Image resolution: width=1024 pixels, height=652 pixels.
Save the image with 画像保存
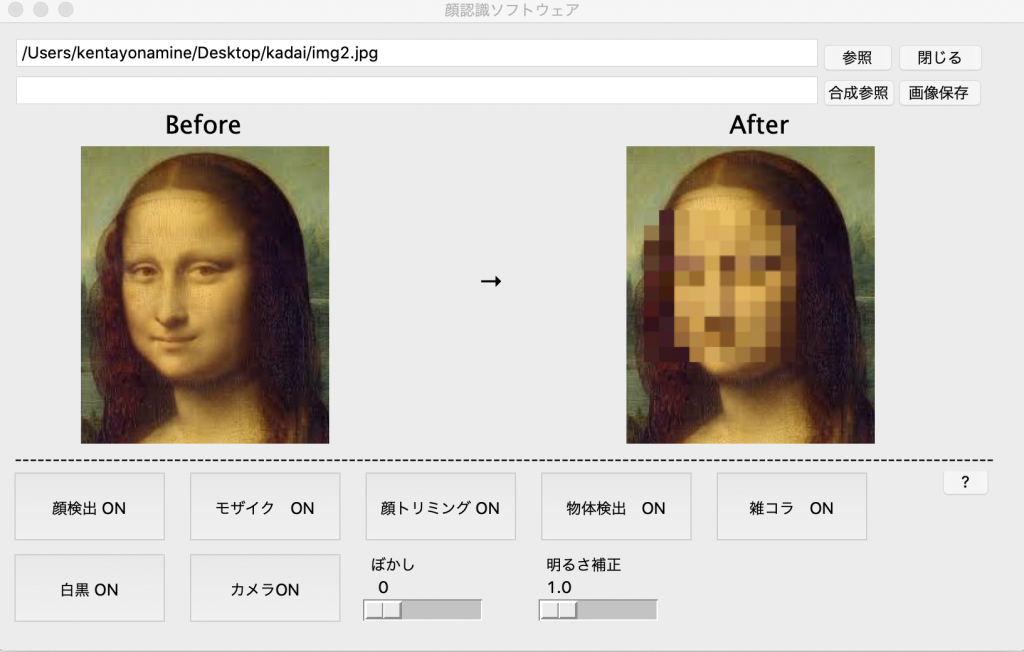(939, 93)
